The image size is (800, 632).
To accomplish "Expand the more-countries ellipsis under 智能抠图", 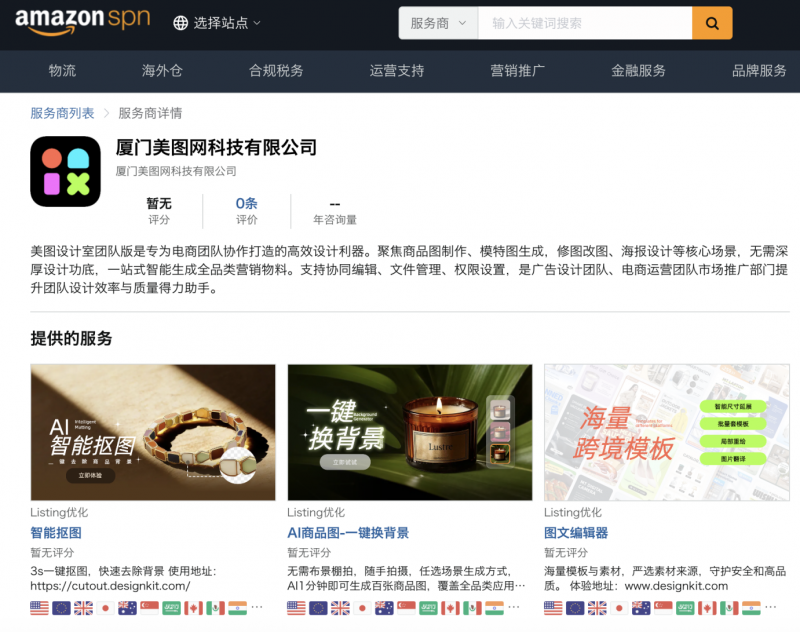I will coord(257,608).
